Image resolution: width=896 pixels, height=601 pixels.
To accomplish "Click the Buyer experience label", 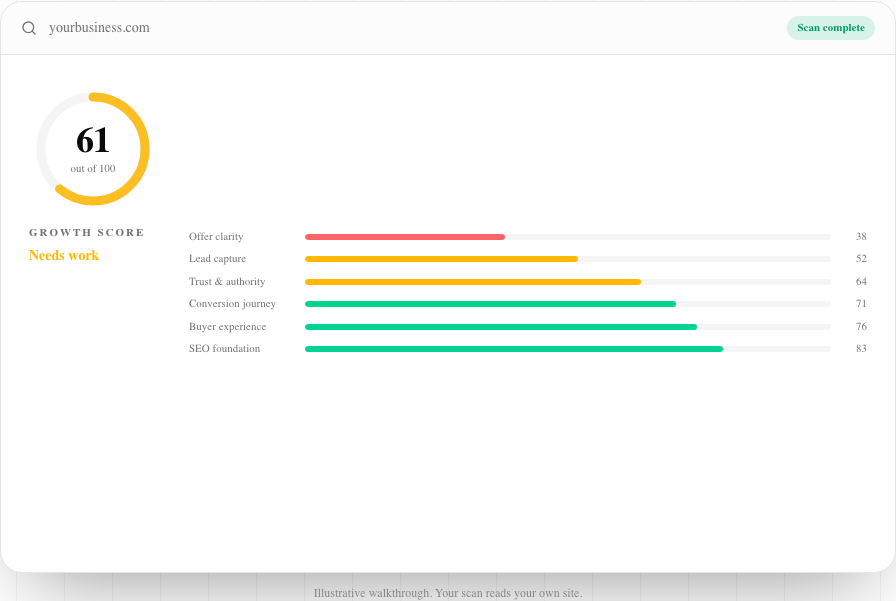I will tap(227, 327).
